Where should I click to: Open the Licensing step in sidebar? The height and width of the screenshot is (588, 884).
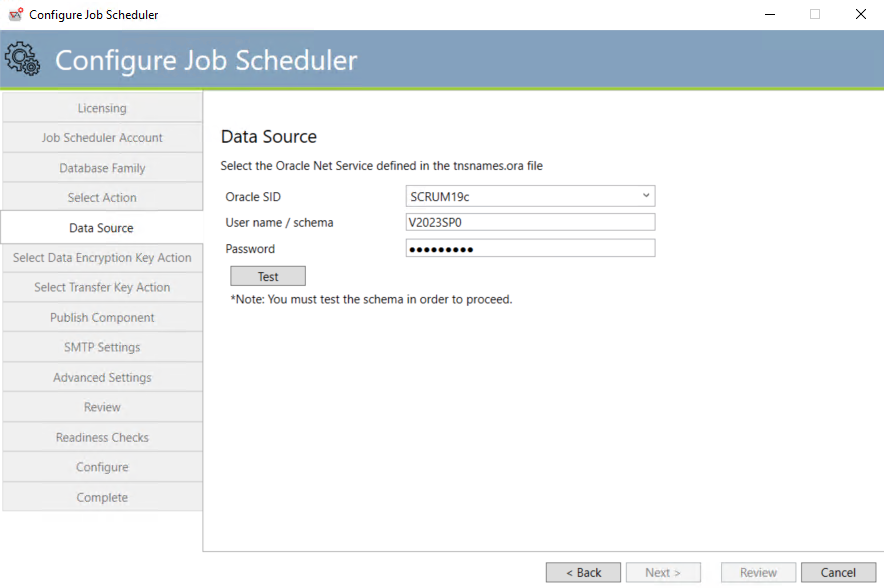pyautogui.click(x=102, y=108)
